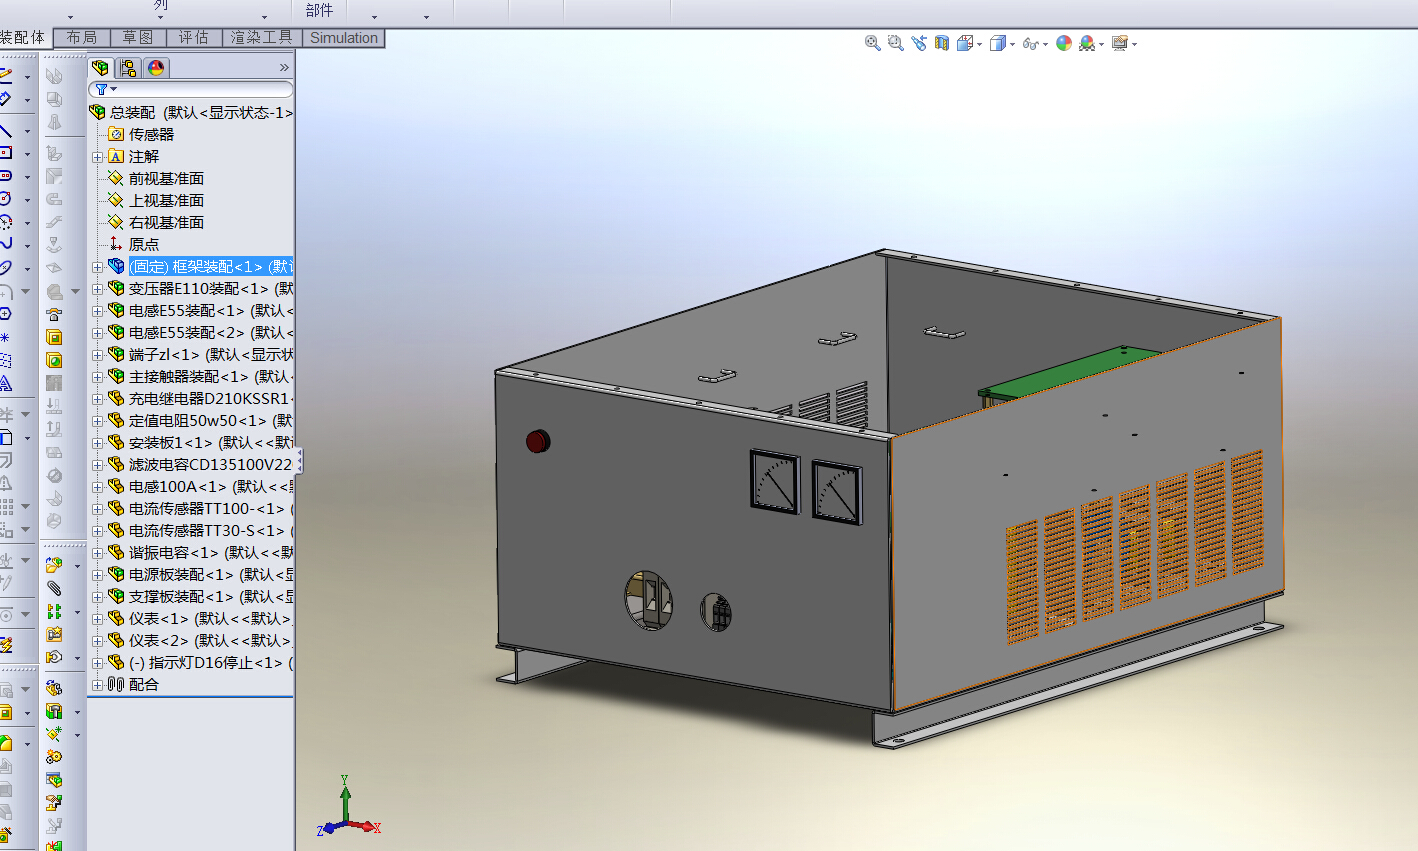Select 前视基准面 in the feature tree
The height and width of the screenshot is (851, 1418).
(166, 179)
